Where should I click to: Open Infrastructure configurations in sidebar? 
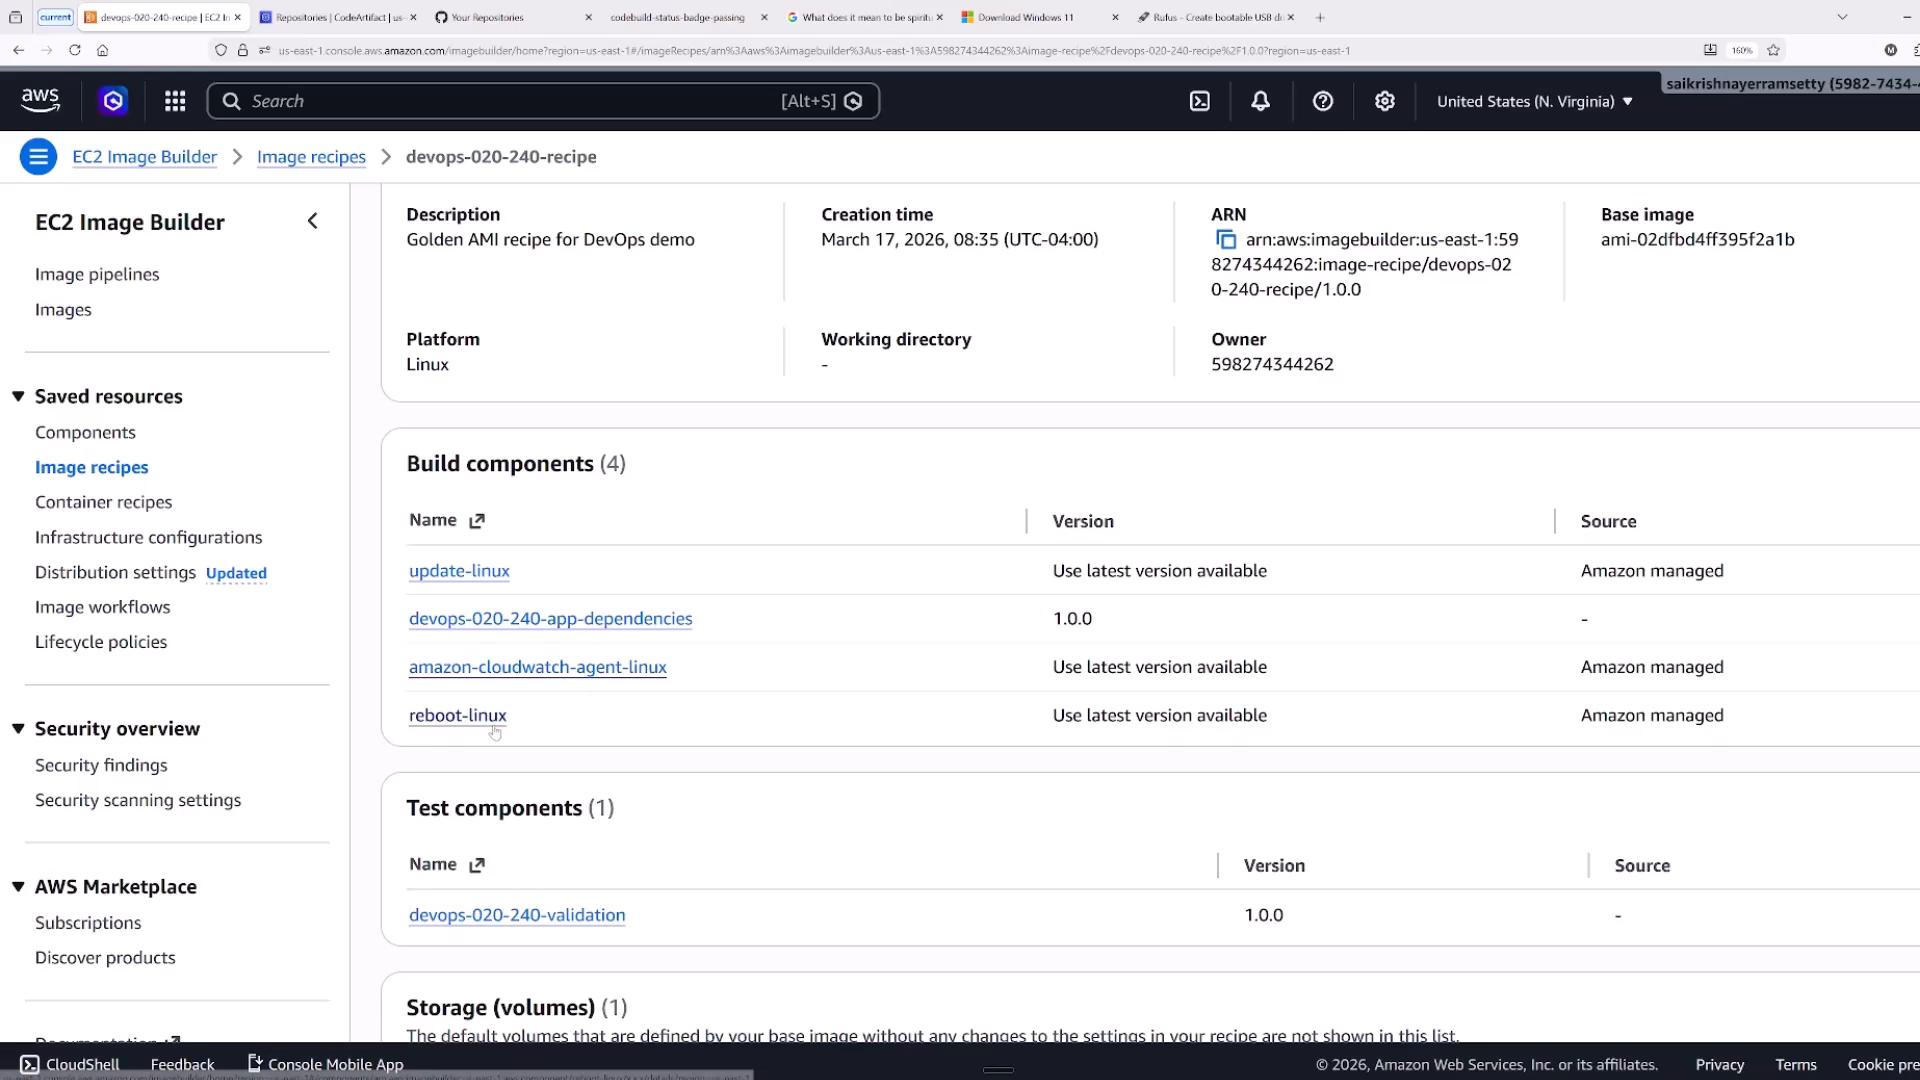click(x=148, y=537)
